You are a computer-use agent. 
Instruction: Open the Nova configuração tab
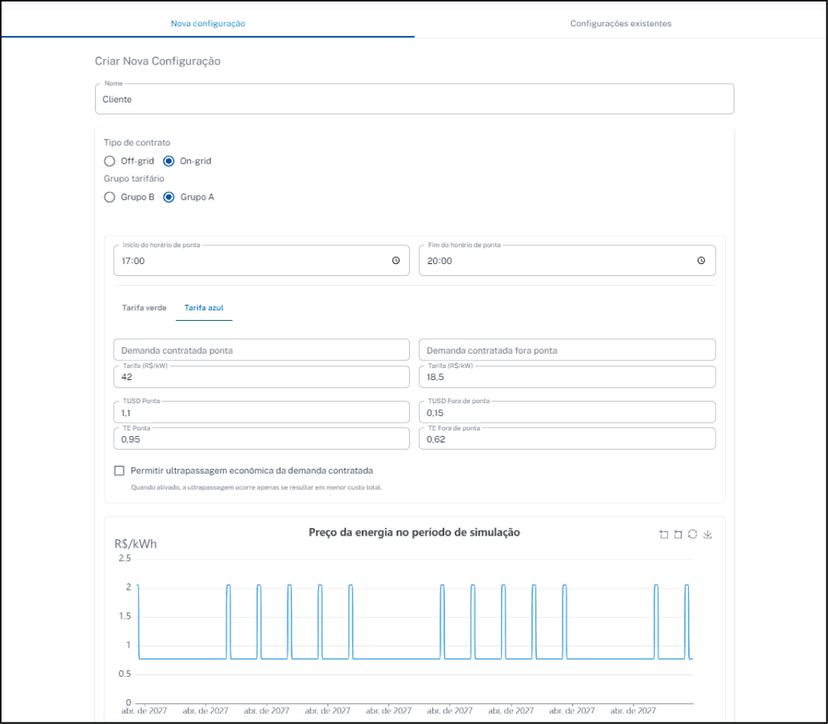pos(208,23)
